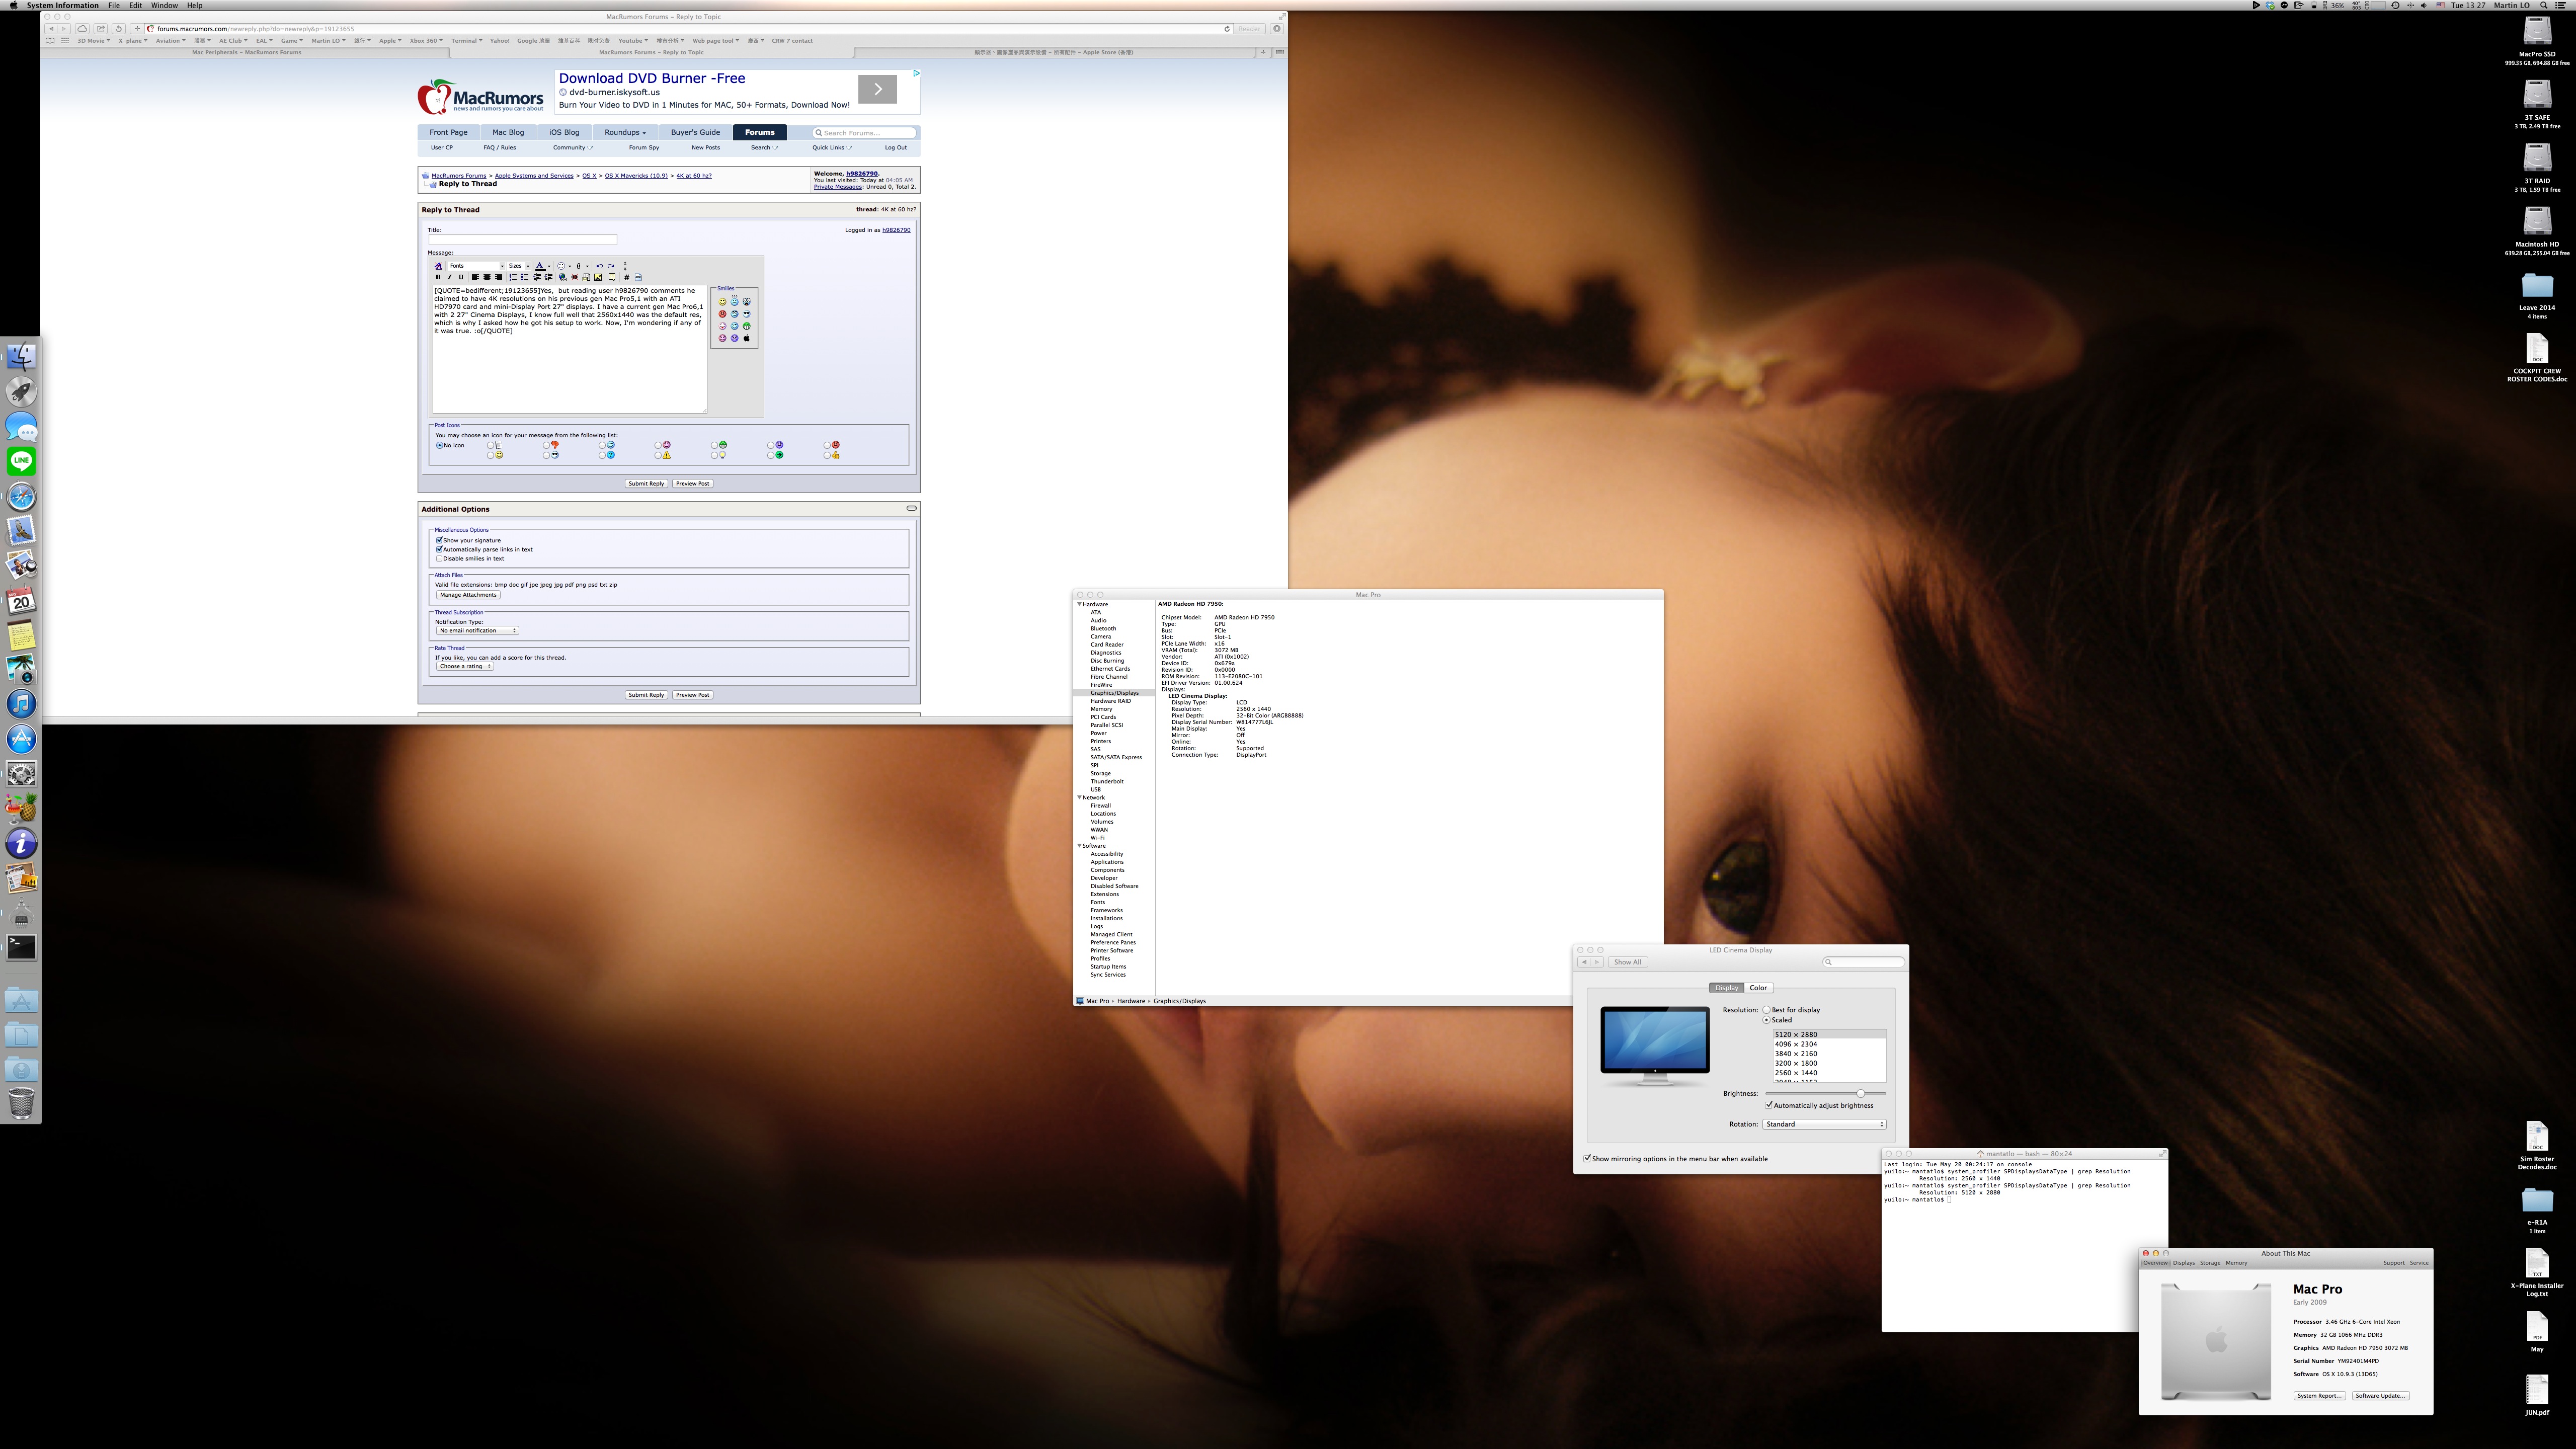Screen dimensions: 2576x1449
Task: Insert unordered bullet list
Action: (525, 277)
